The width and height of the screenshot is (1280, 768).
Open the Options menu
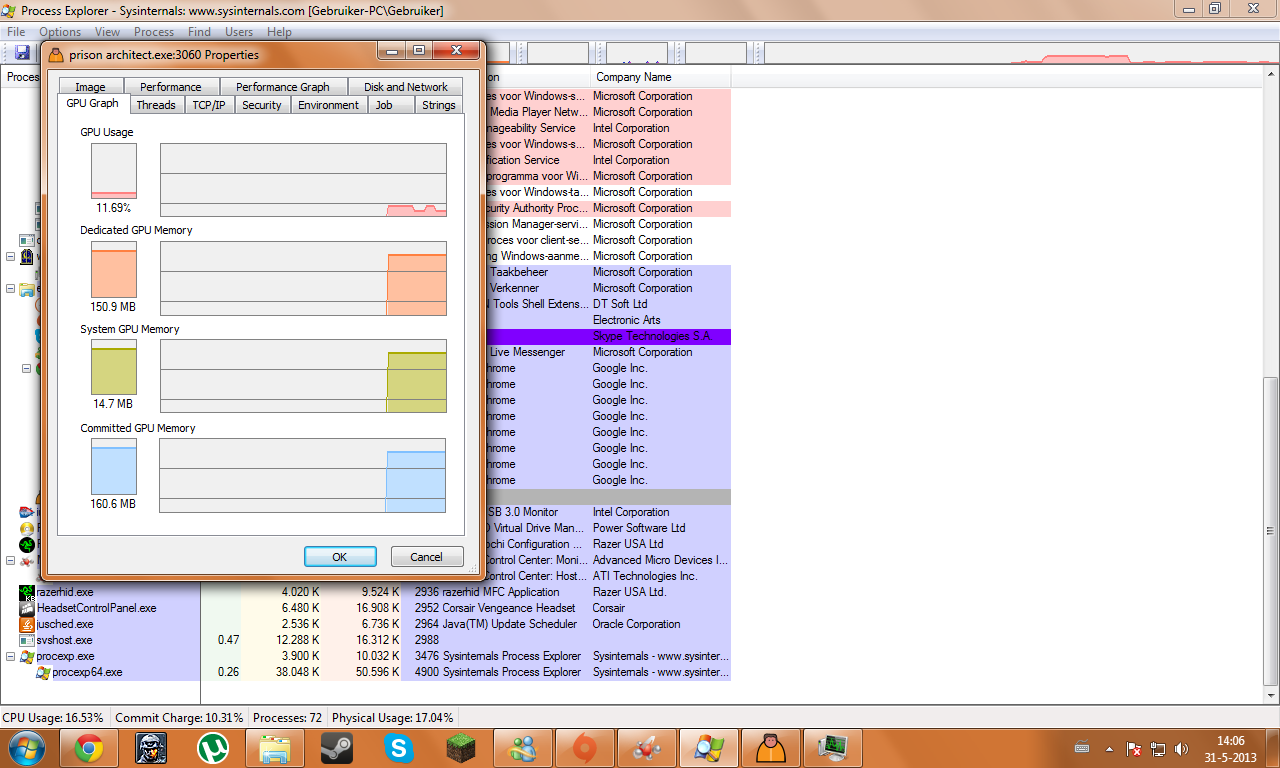pyautogui.click(x=60, y=32)
